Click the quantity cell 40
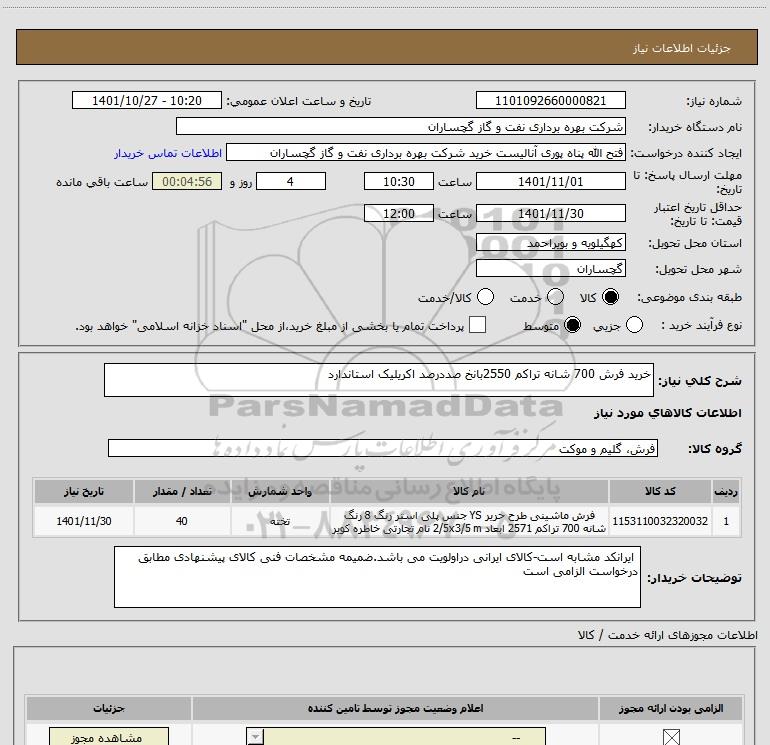 tap(182, 521)
